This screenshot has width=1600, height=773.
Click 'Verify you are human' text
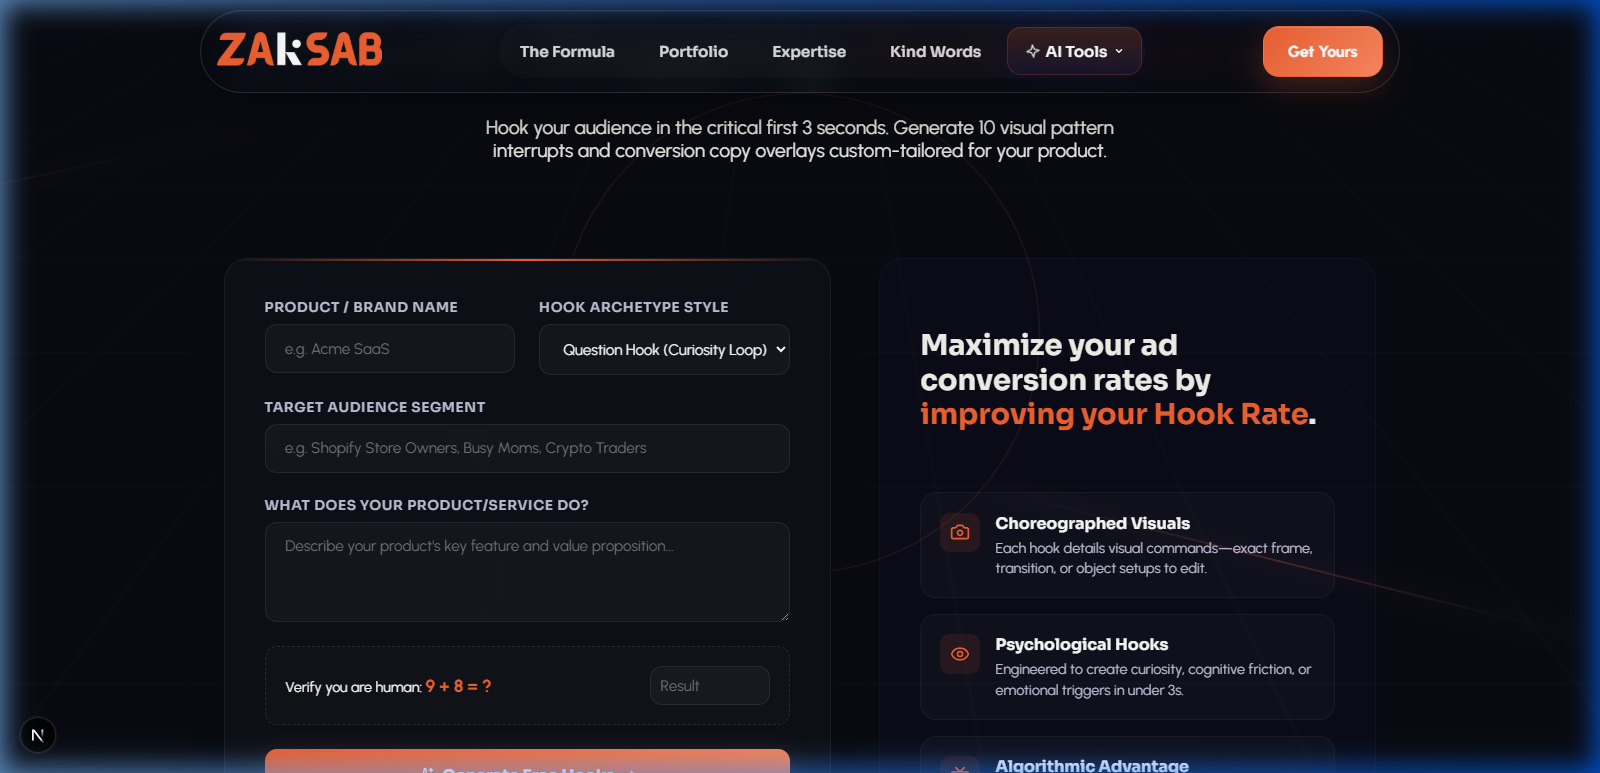click(x=353, y=687)
